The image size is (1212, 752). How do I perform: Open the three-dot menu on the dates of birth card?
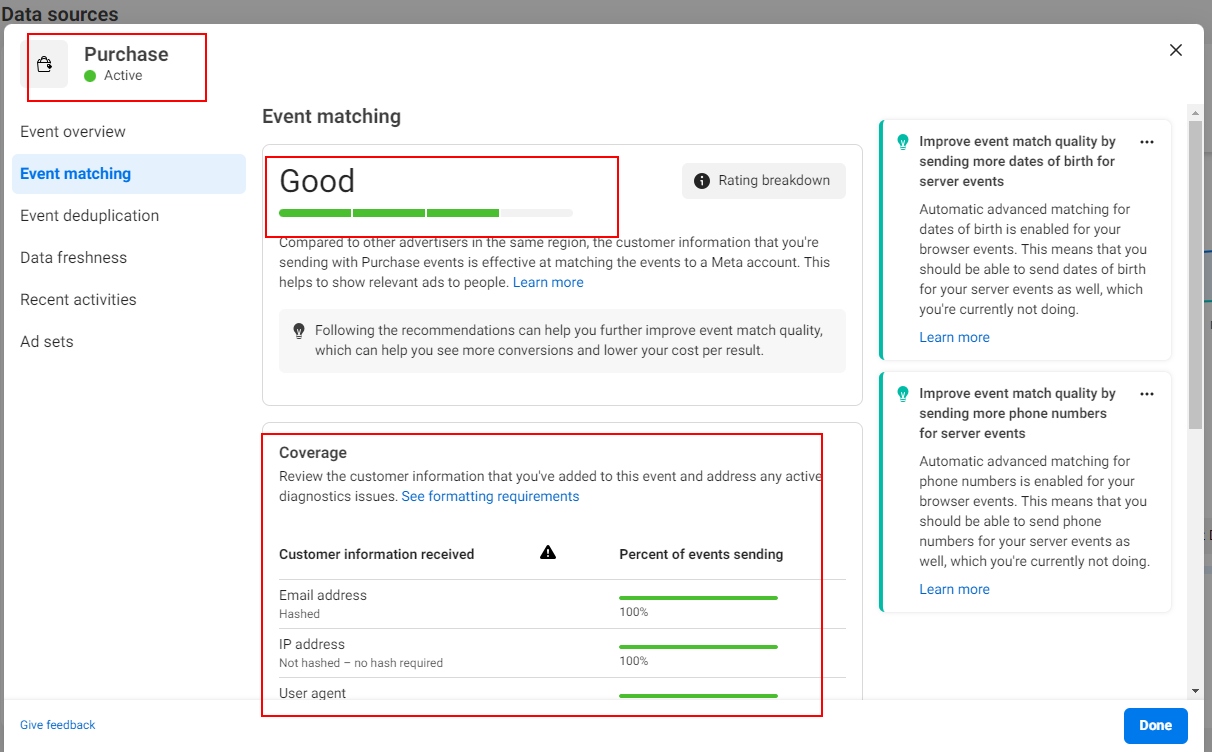point(1147,142)
